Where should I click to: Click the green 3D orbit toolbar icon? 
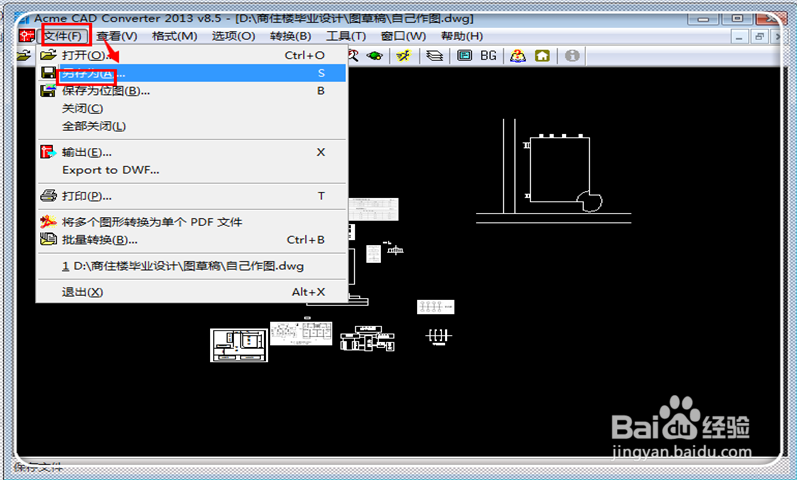(x=375, y=55)
